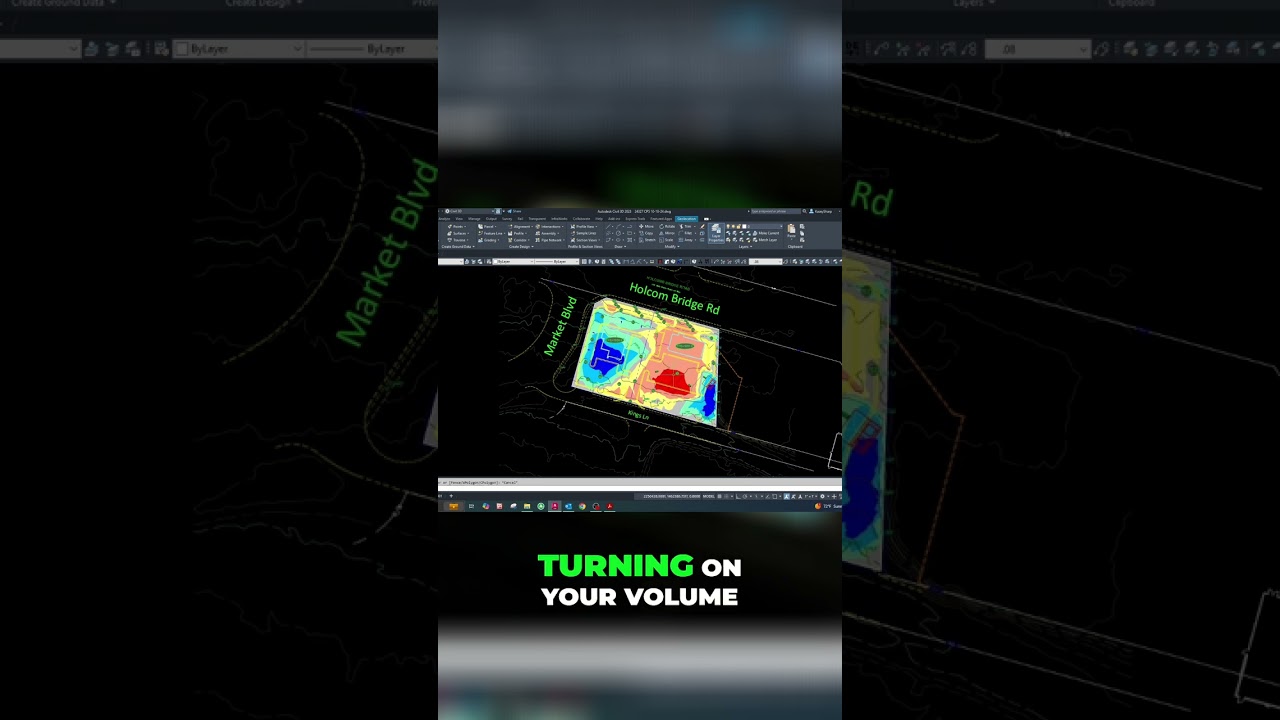Switch to the Survey ribbon tab
Screen dimensions: 1280x720
507,219
